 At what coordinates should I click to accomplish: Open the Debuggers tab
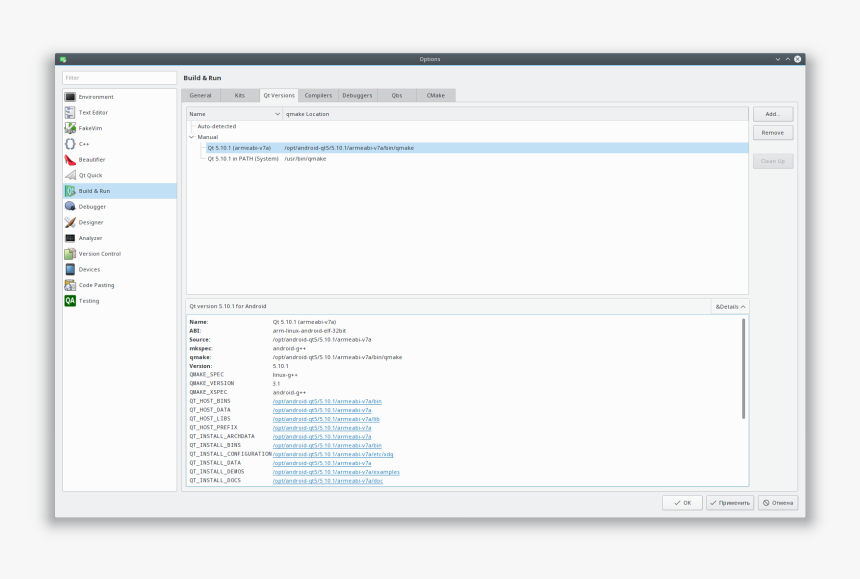point(358,95)
